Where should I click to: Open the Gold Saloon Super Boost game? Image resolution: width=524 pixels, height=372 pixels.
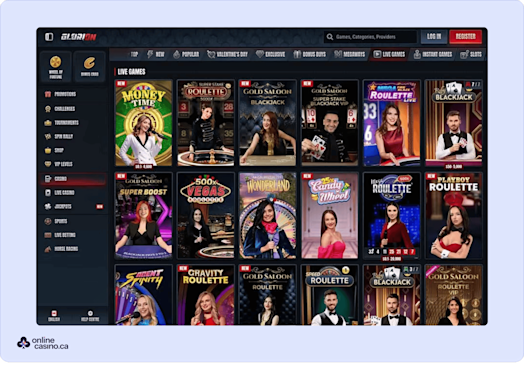(x=143, y=216)
